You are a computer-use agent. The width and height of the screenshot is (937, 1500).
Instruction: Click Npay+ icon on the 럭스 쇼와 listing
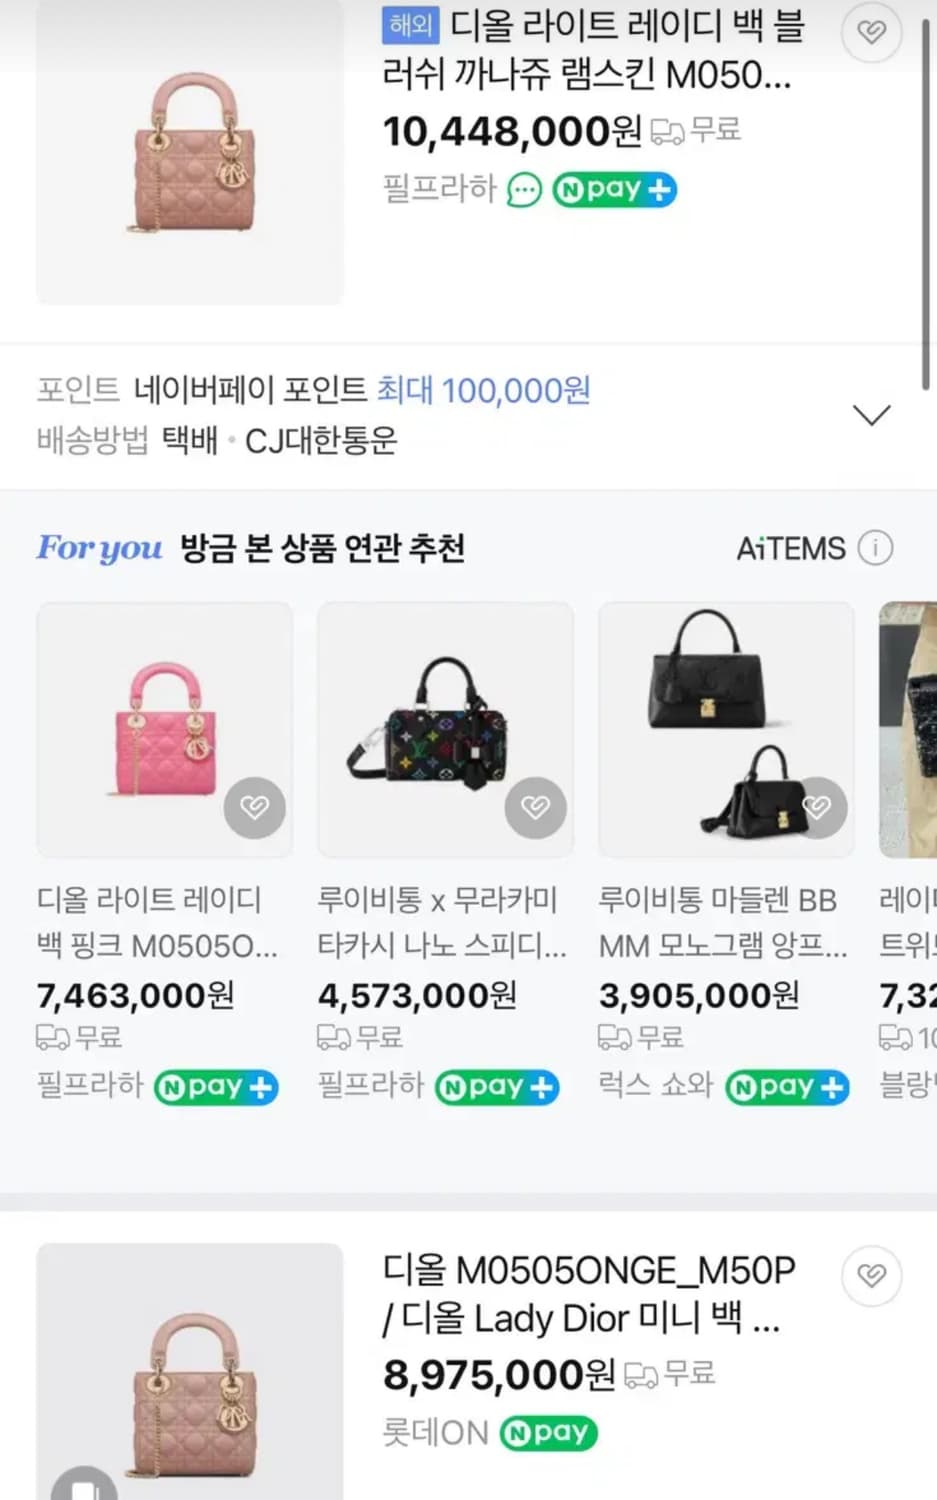(787, 1087)
